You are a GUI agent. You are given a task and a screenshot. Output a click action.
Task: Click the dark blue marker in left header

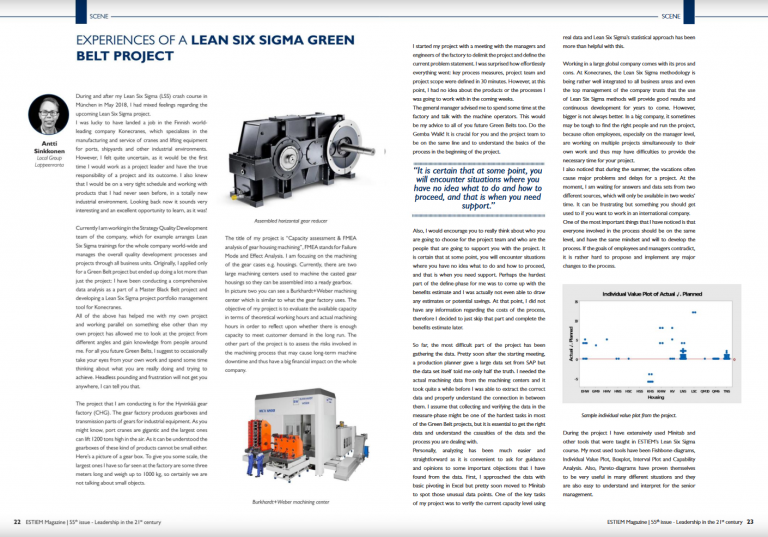tap(81, 12)
